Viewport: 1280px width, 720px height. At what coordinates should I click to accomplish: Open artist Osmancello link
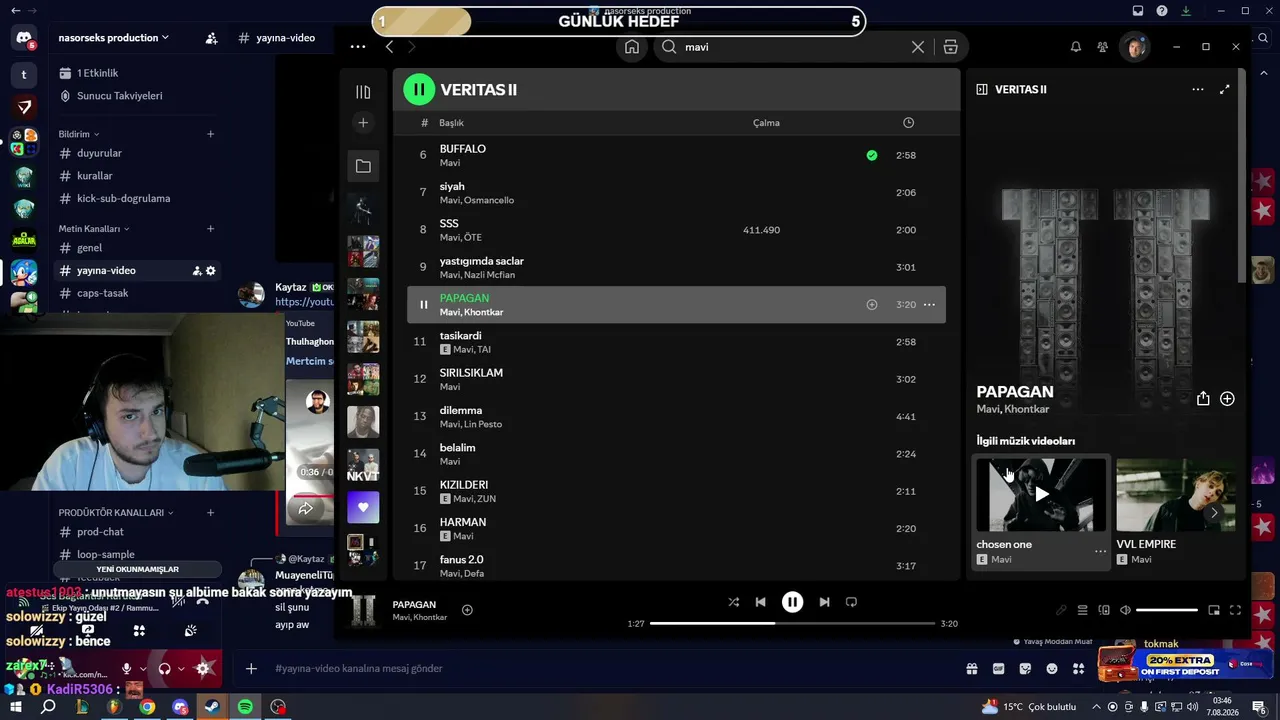click(x=489, y=200)
